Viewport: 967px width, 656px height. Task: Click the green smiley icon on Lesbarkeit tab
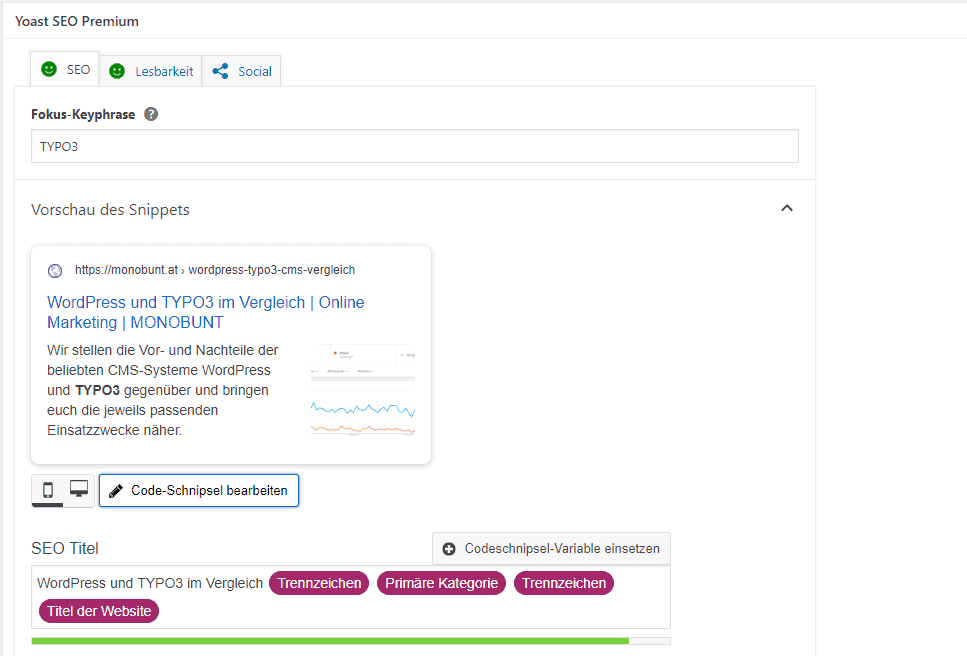(117, 72)
